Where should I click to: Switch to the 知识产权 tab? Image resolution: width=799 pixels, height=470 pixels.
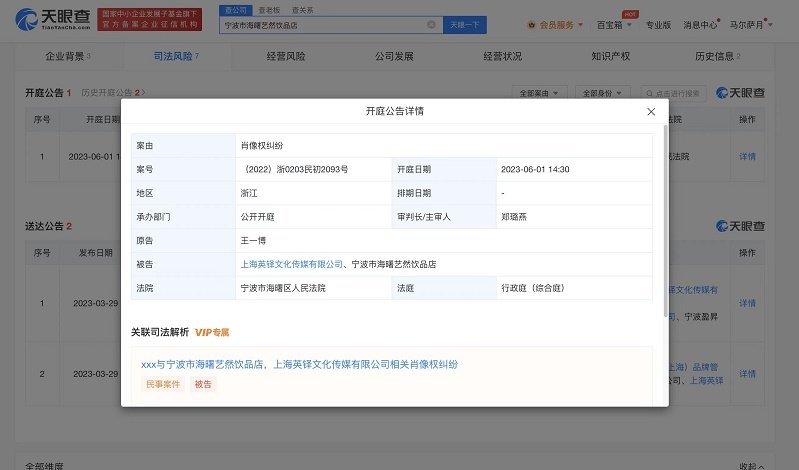(609, 57)
